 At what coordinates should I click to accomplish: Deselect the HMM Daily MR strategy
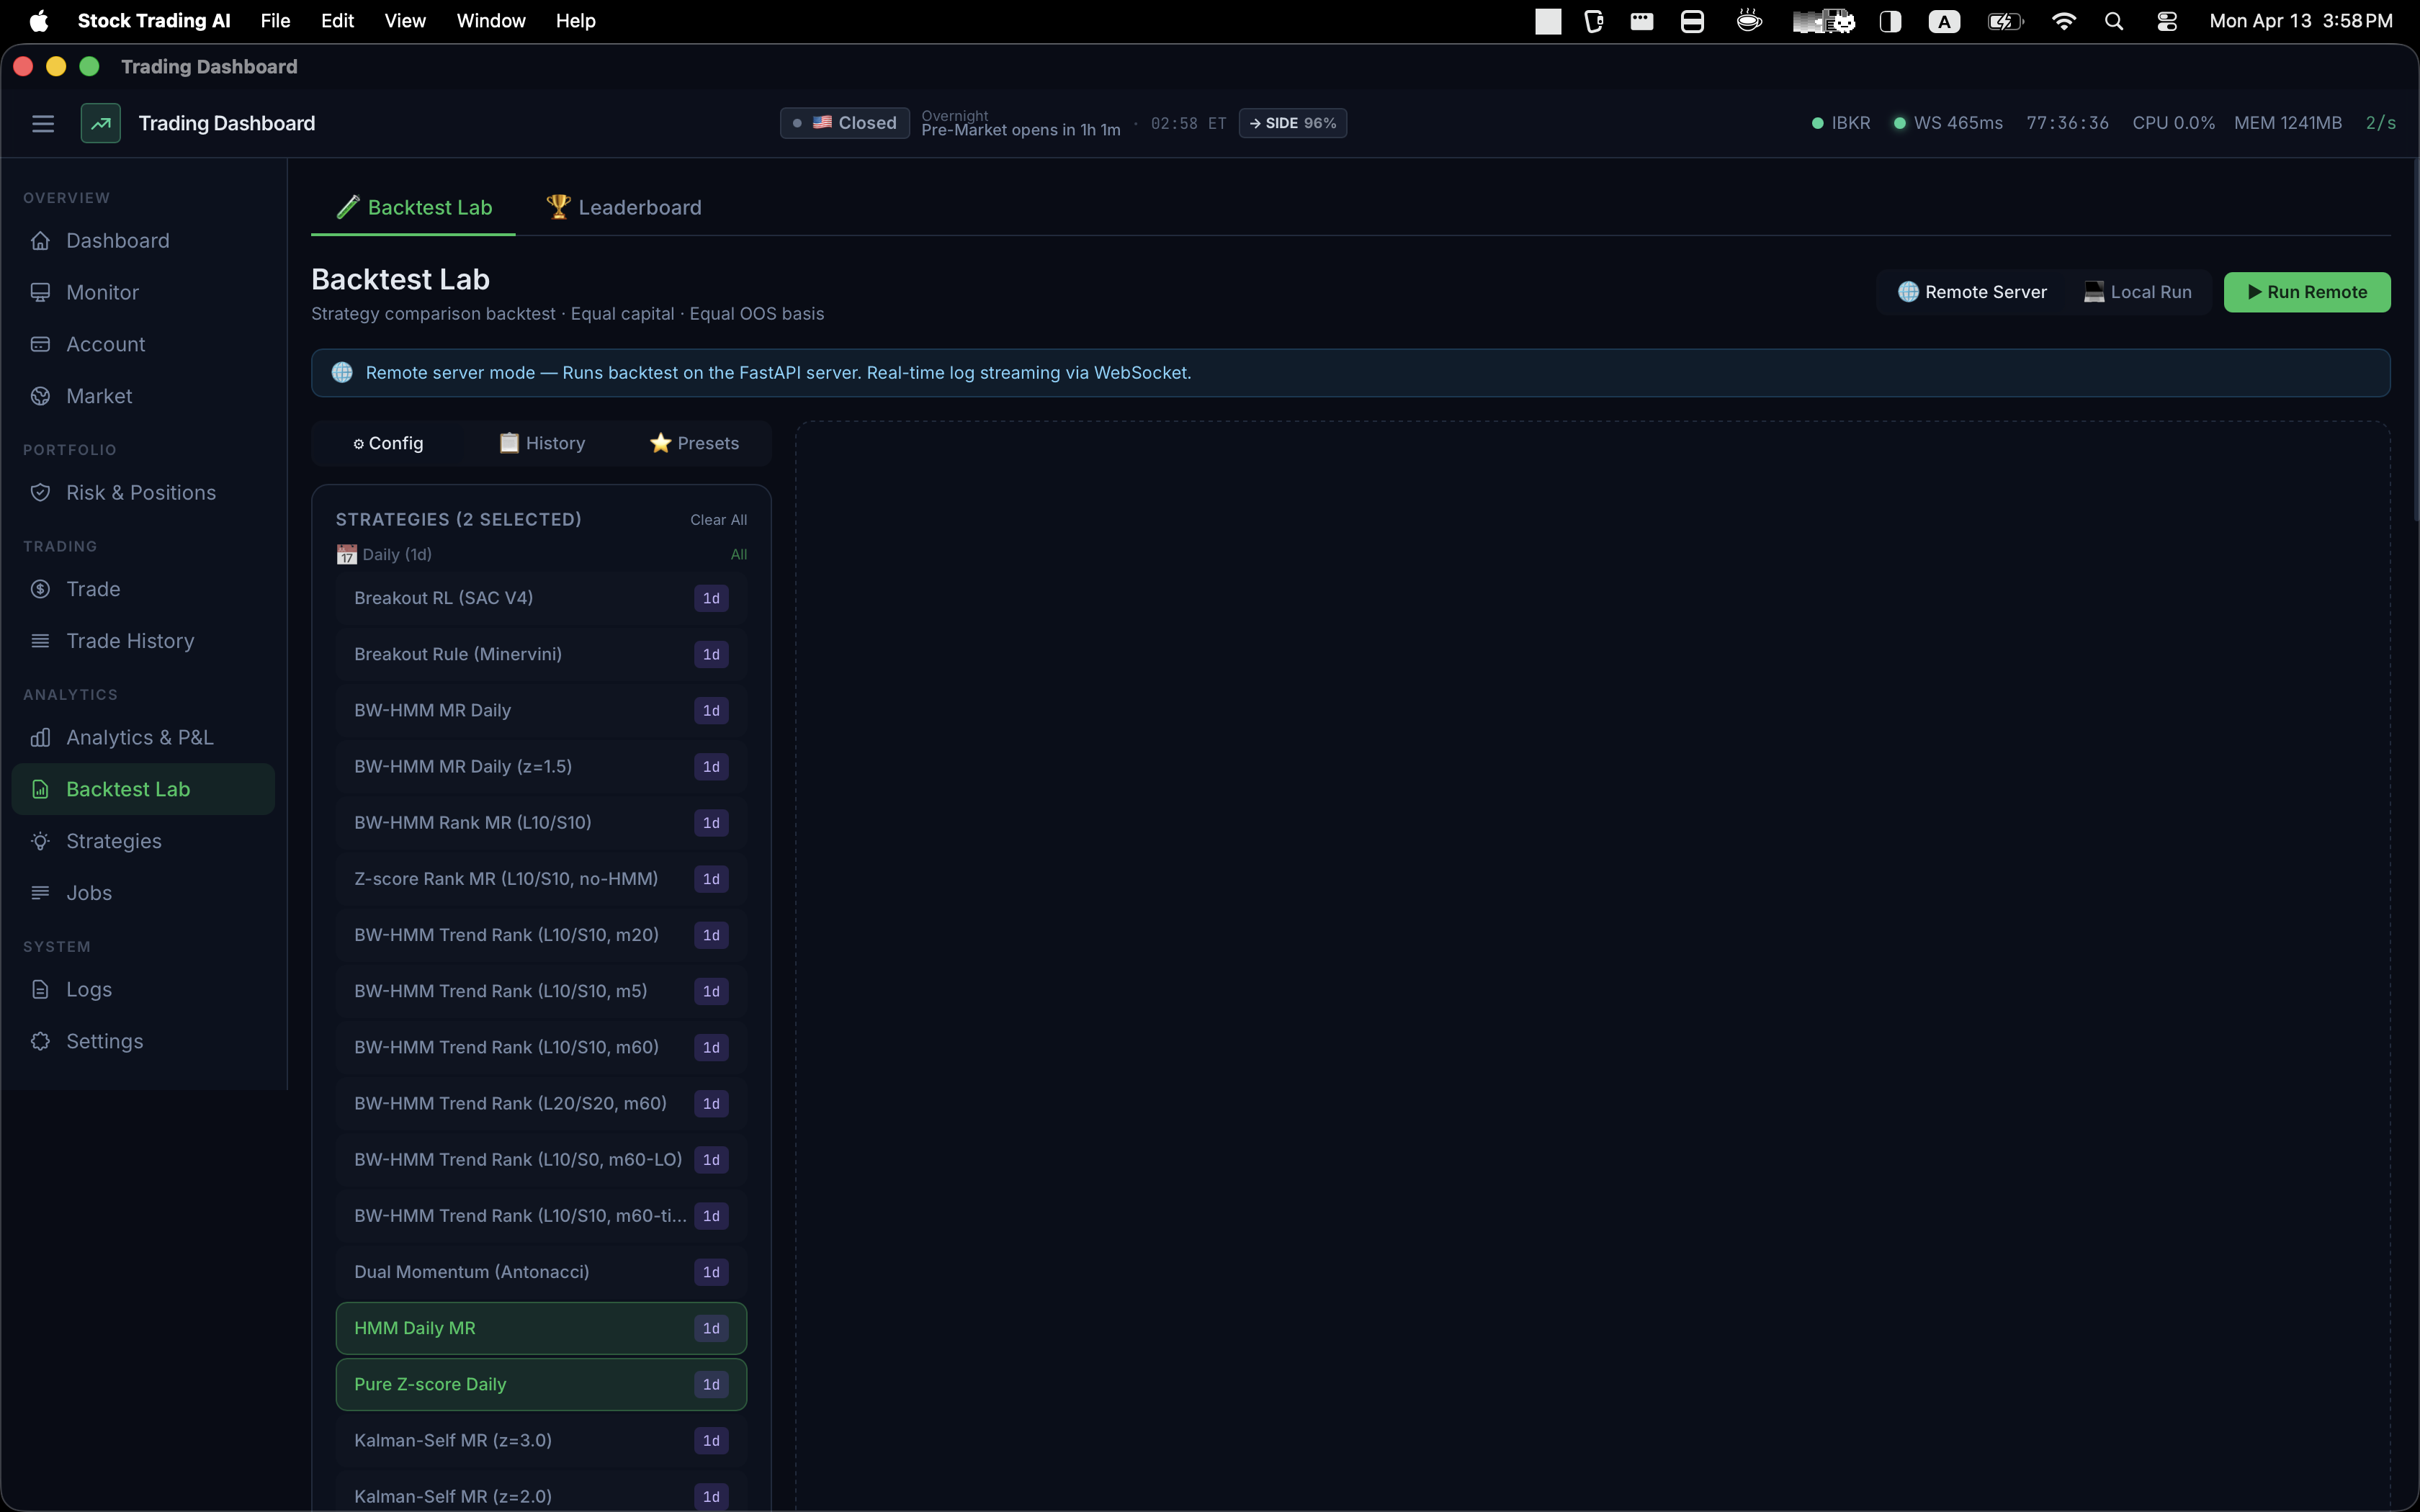coord(540,1328)
